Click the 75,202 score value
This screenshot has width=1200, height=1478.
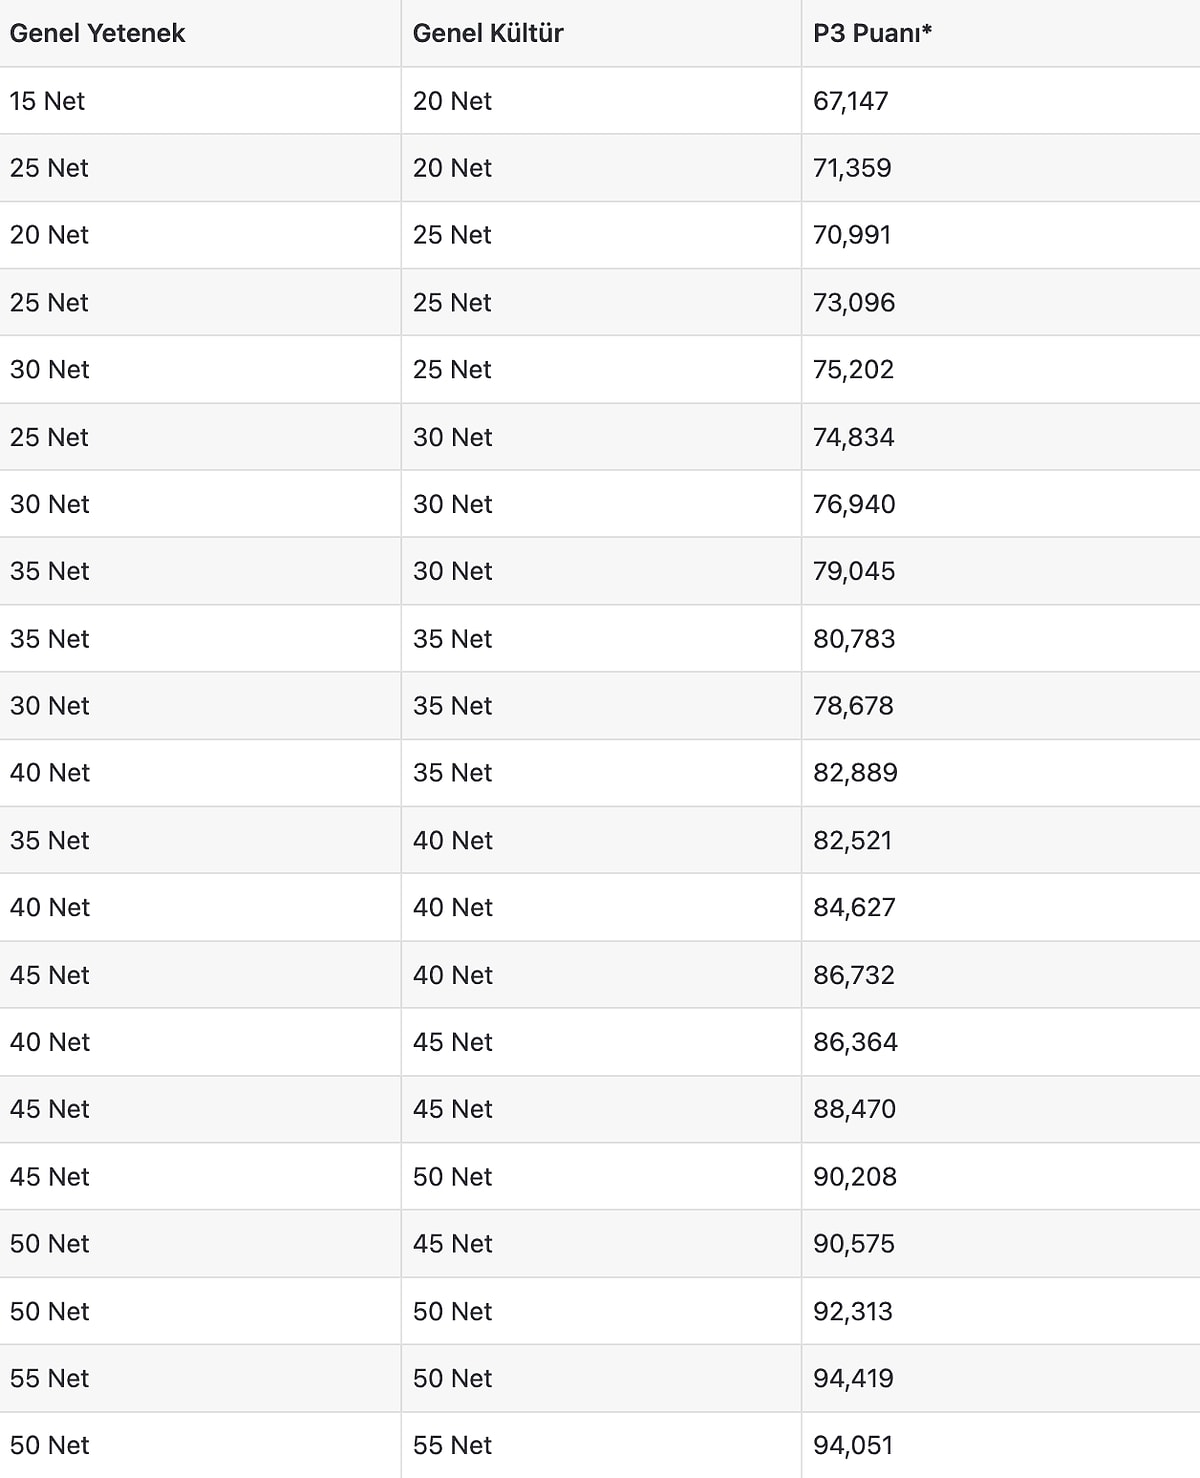coord(853,369)
